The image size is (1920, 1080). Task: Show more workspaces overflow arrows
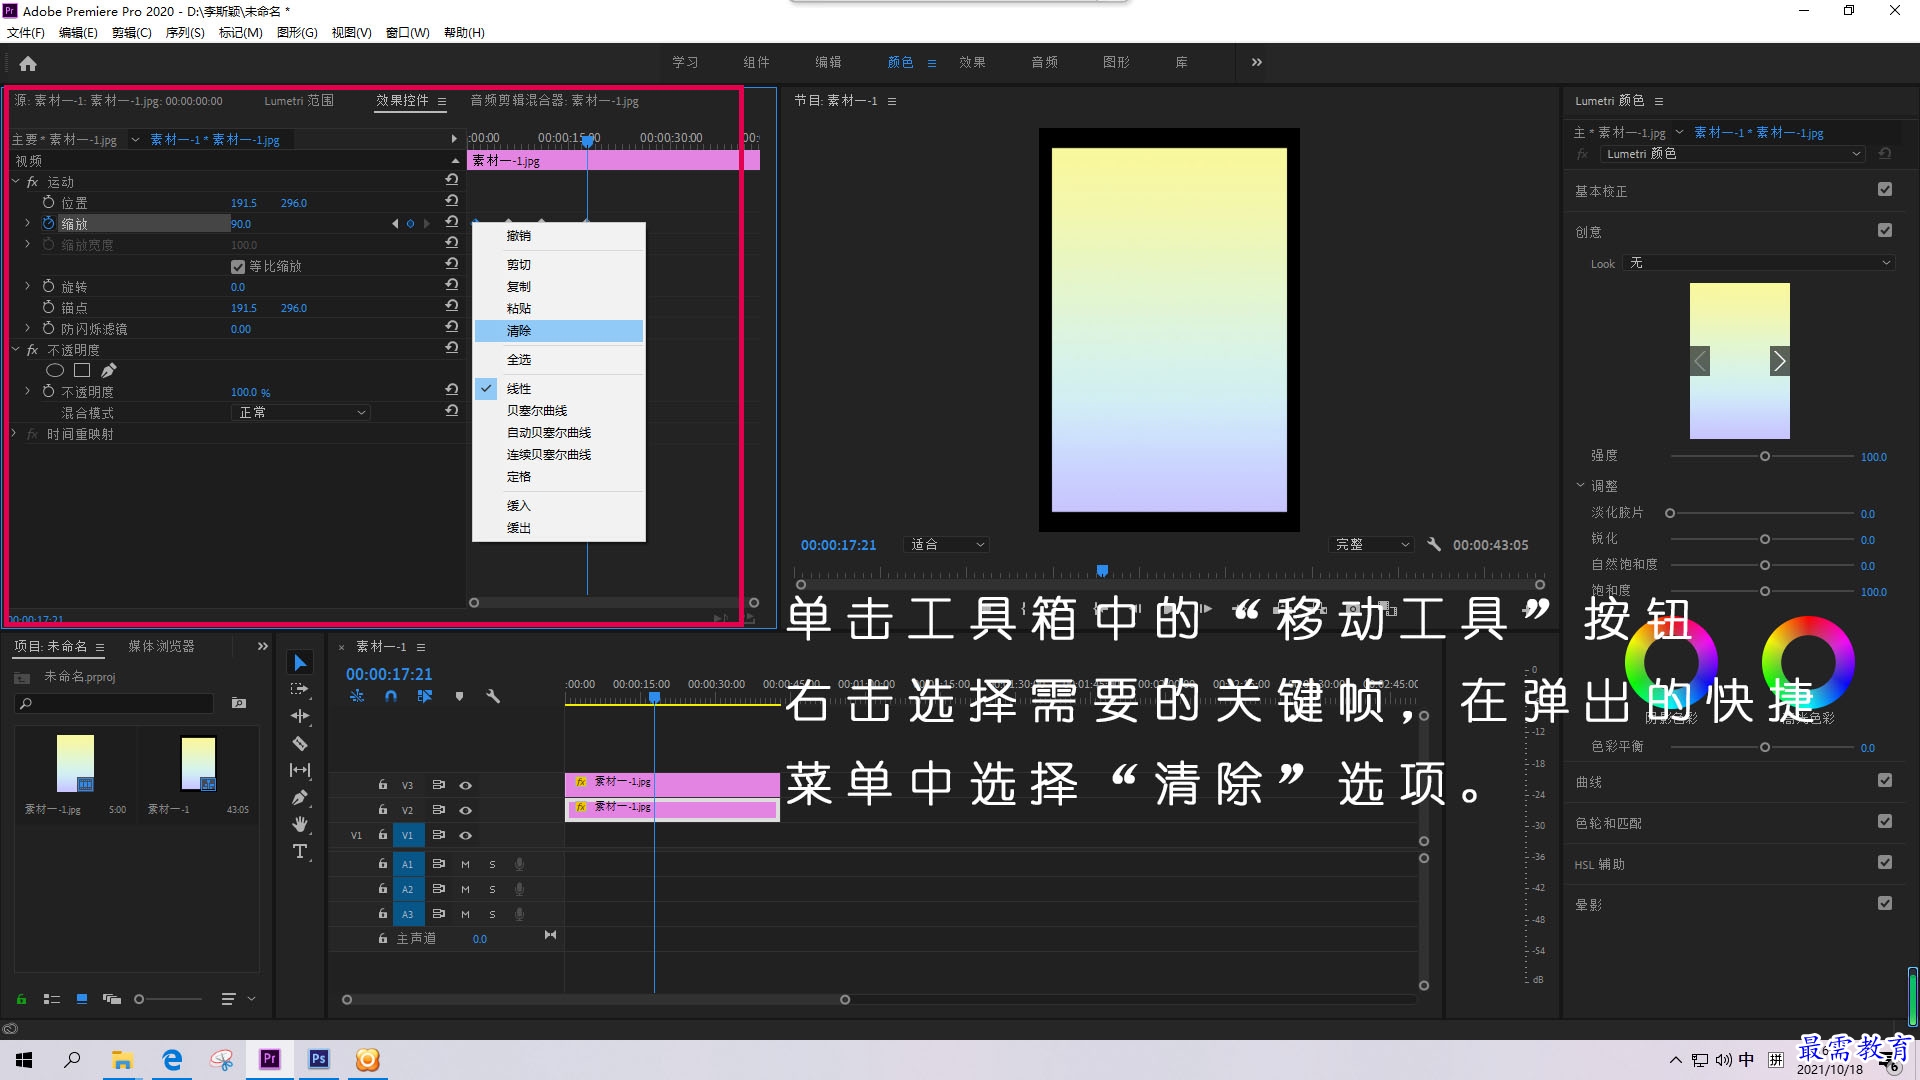click(x=1257, y=62)
